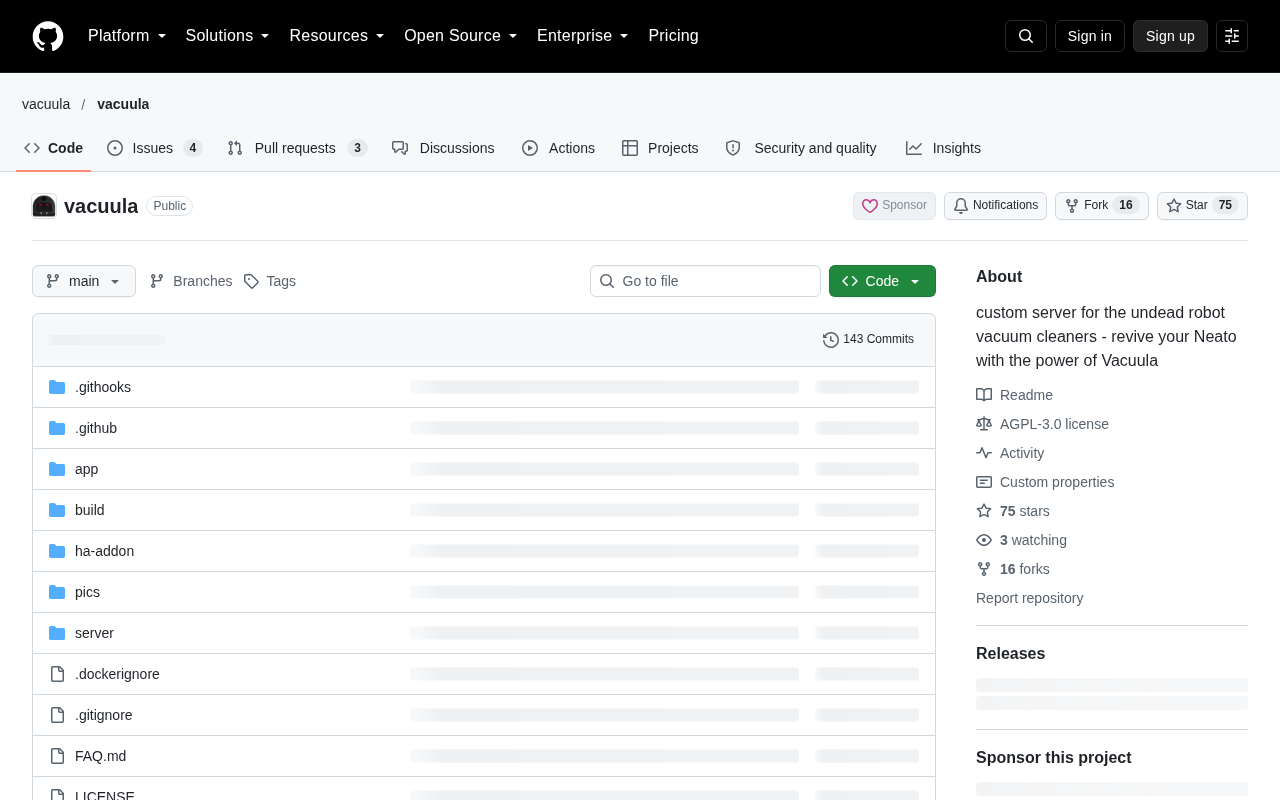
Task: Click the Activity pulse icon
Action: point(984,453)
